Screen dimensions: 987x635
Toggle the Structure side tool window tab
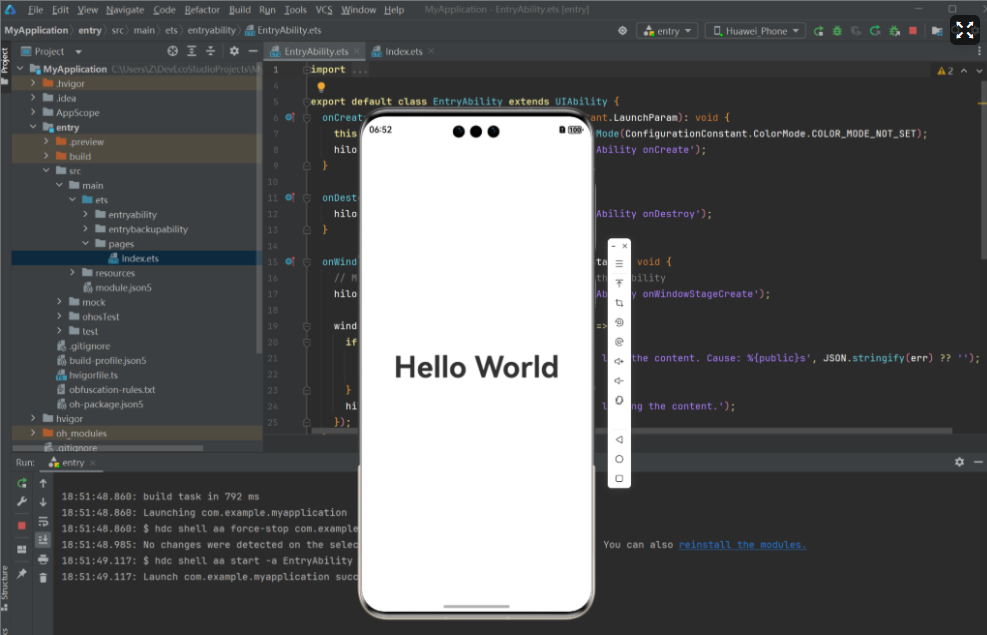pyautogui.click(x=5, y=588)
